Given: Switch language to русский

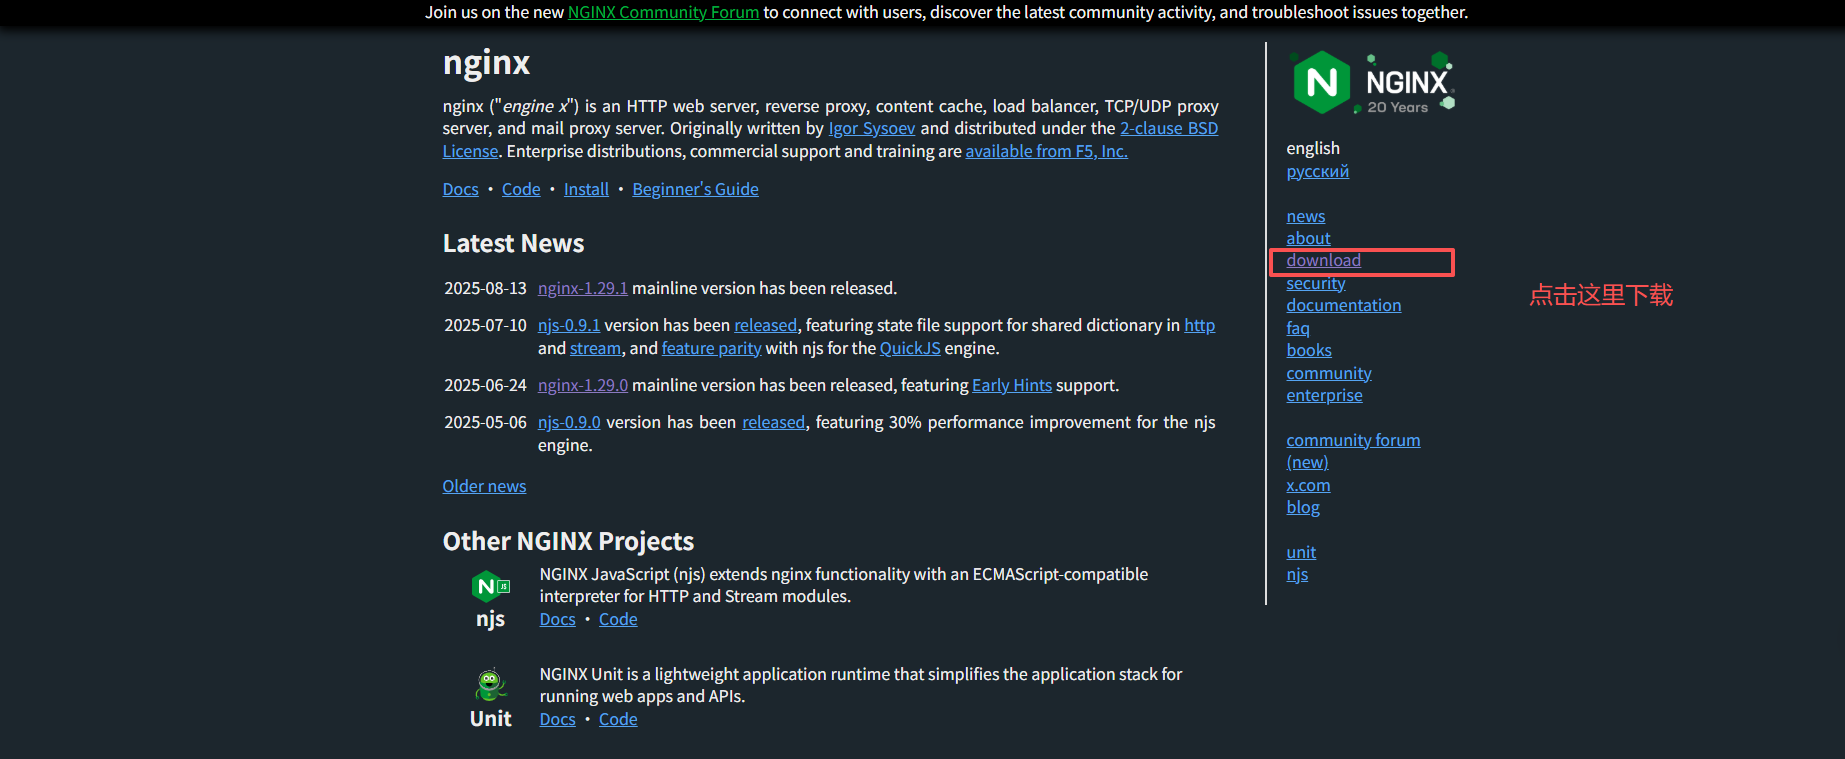Looking at the screenshot, I should (1318, 171).
